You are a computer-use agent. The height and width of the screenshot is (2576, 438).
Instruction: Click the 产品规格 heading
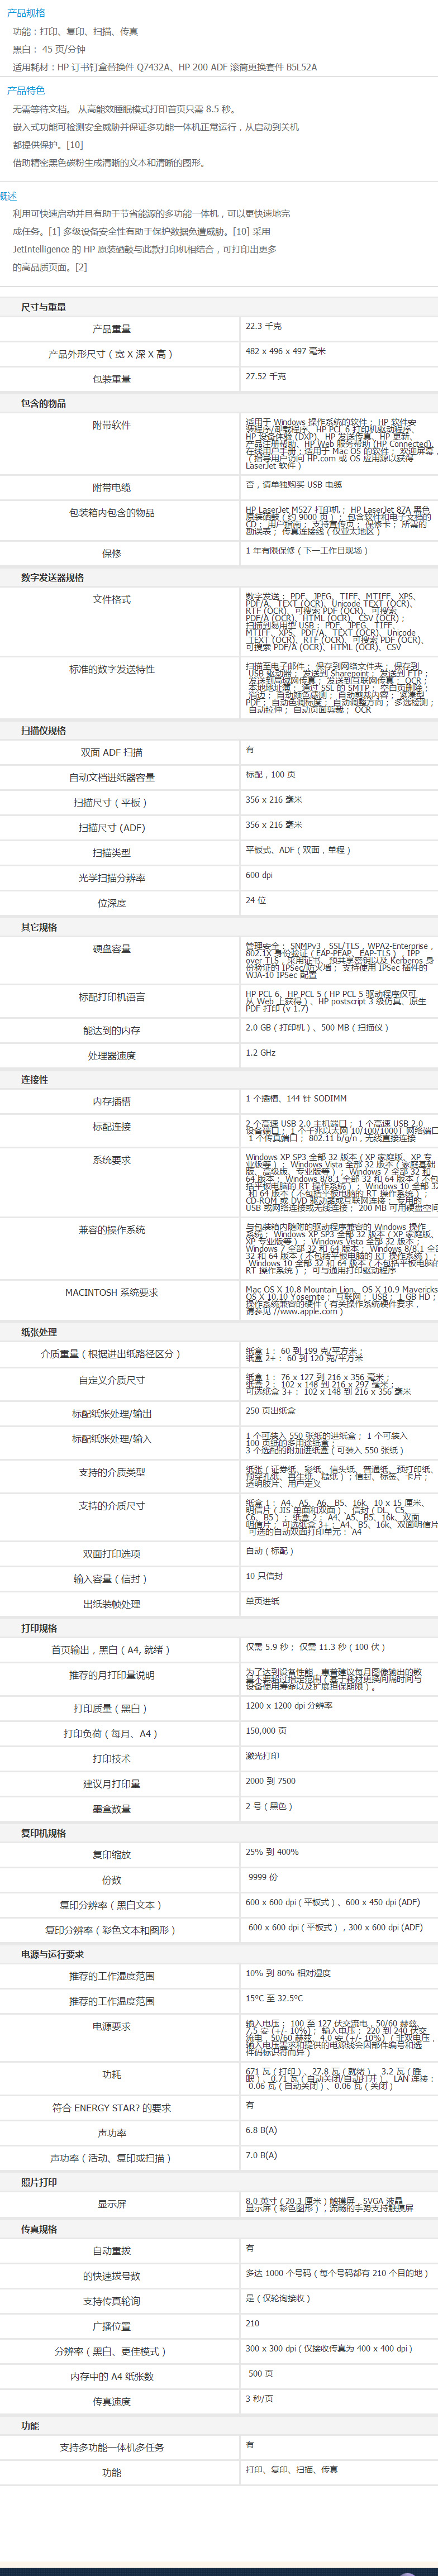(x=26, y=13)
